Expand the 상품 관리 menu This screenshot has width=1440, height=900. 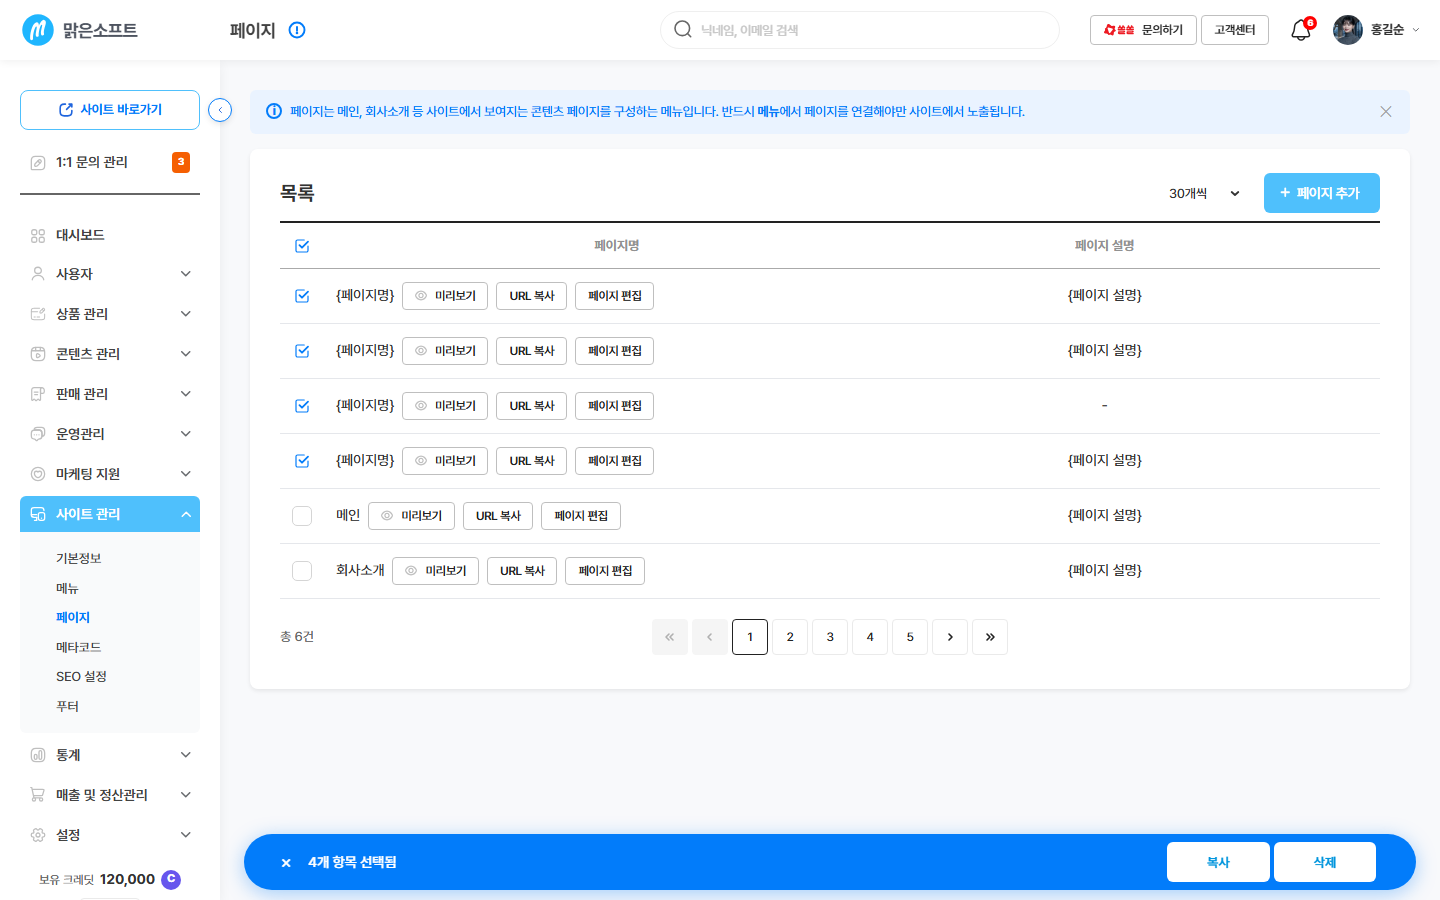pyautogui.click(x=186, y=313)
